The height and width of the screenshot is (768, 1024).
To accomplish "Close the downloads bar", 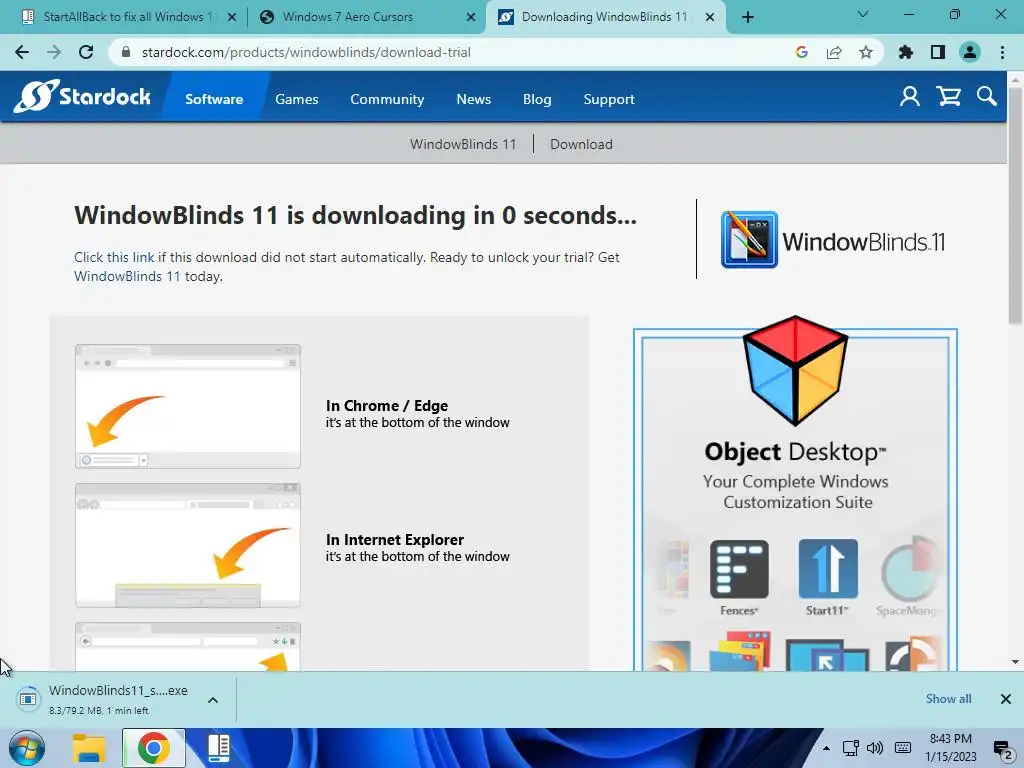I will pyautogui.click(x=1006, y=699).
